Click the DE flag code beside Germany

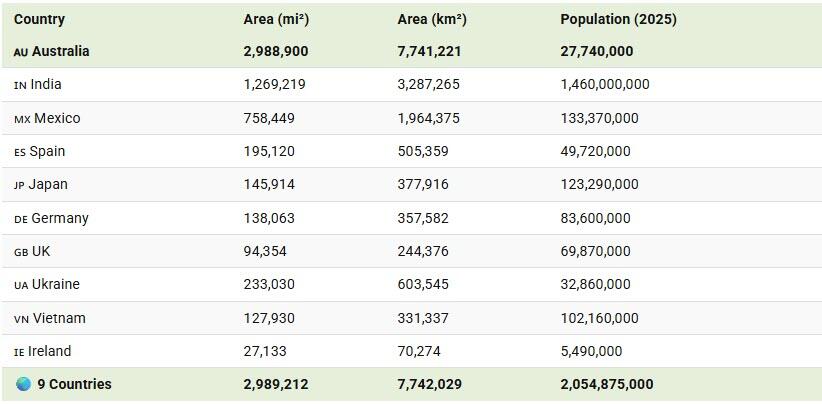(x=21, y=219)
